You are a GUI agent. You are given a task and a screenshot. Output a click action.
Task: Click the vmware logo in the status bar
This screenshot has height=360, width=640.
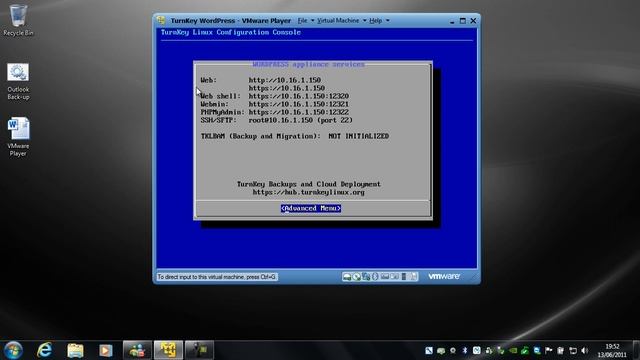444,276
